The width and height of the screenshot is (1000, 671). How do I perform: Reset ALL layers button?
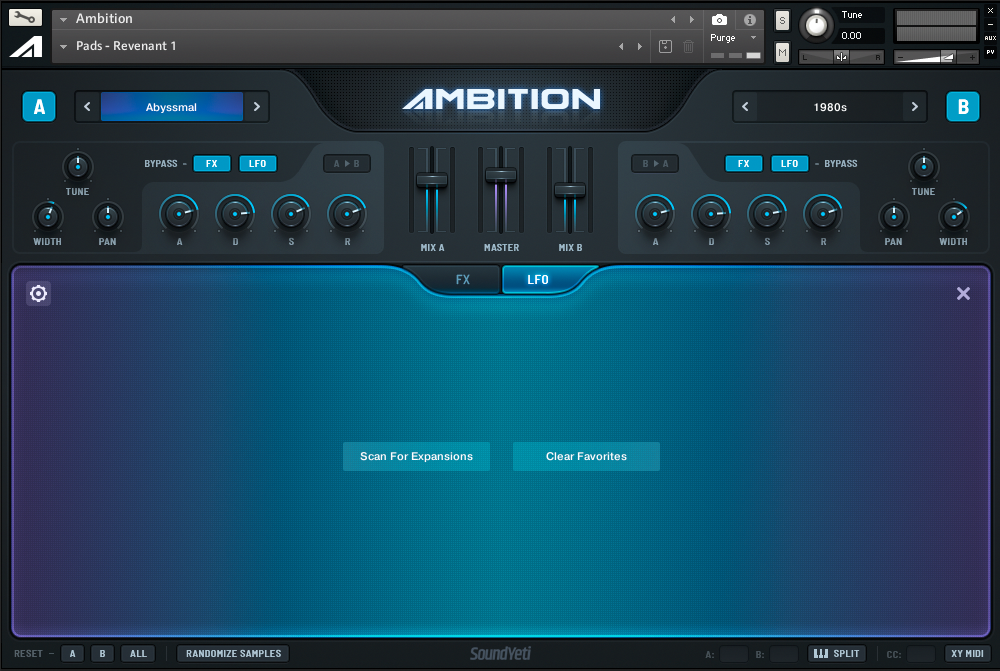click(x=138, y=653)
